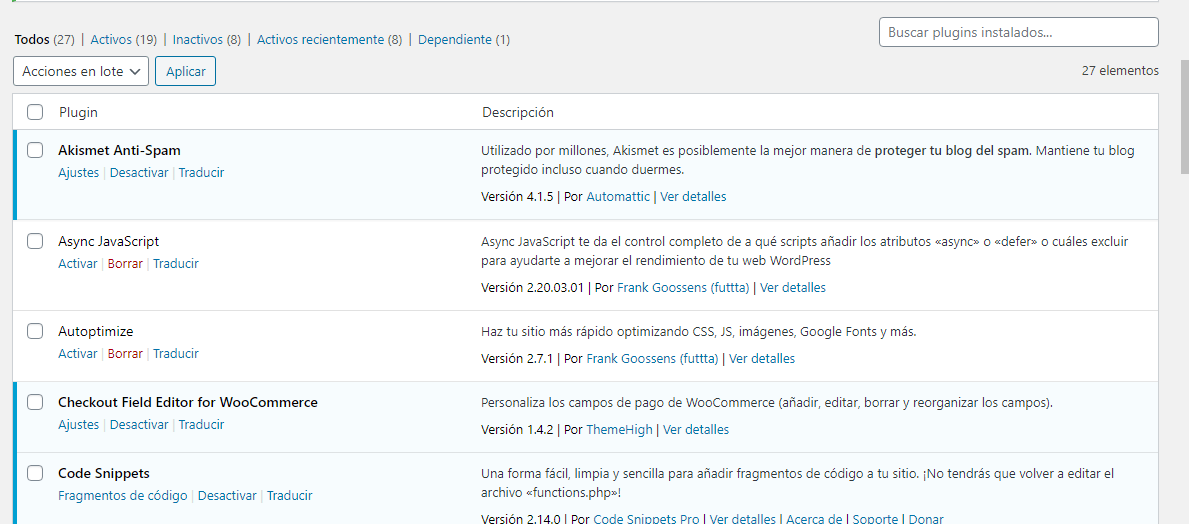Click Versión 2.7.1 text
The height and width of the screenshot is (524, 1189).
coord(517,358)
